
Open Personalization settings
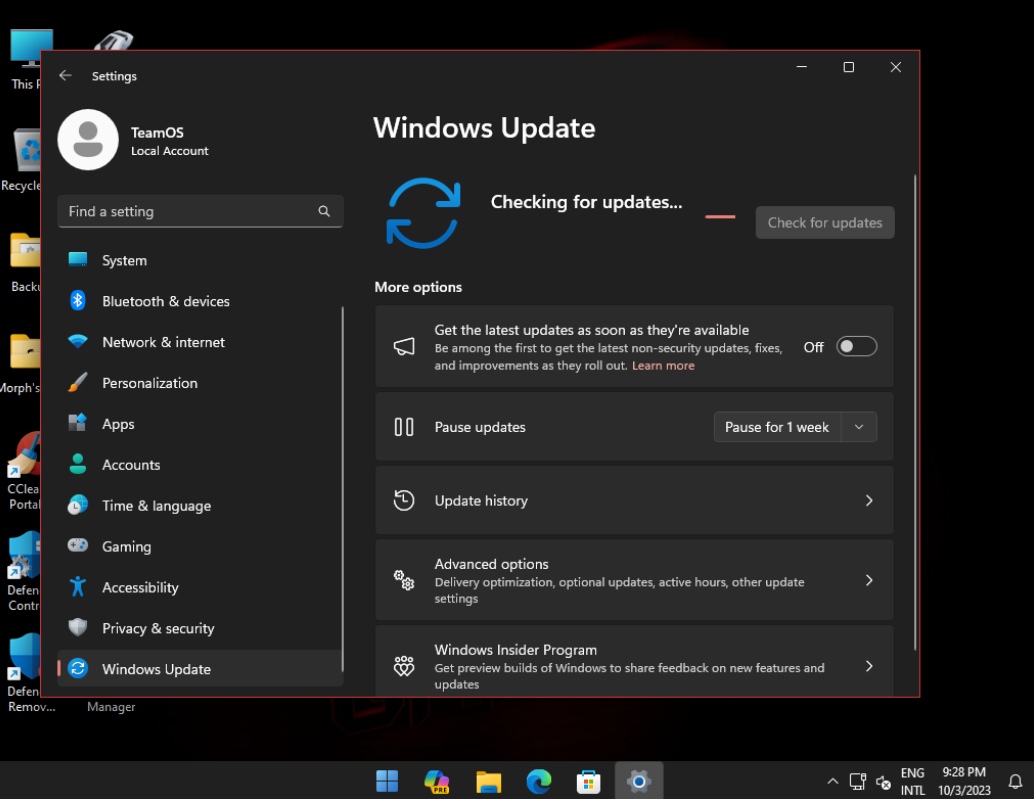pyautogui.click(x=200, y=383)
